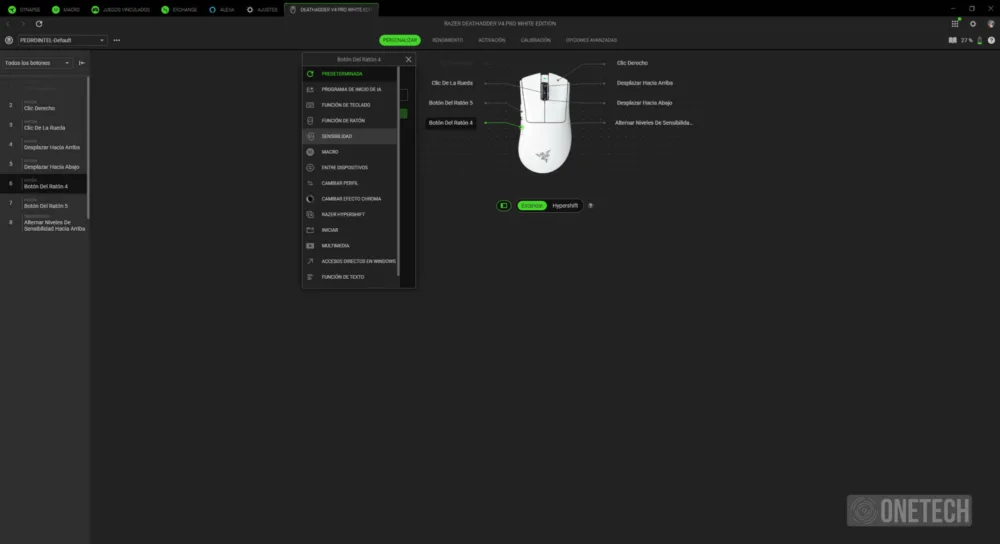Switch to the Rendimiento tab

(448, 40)
